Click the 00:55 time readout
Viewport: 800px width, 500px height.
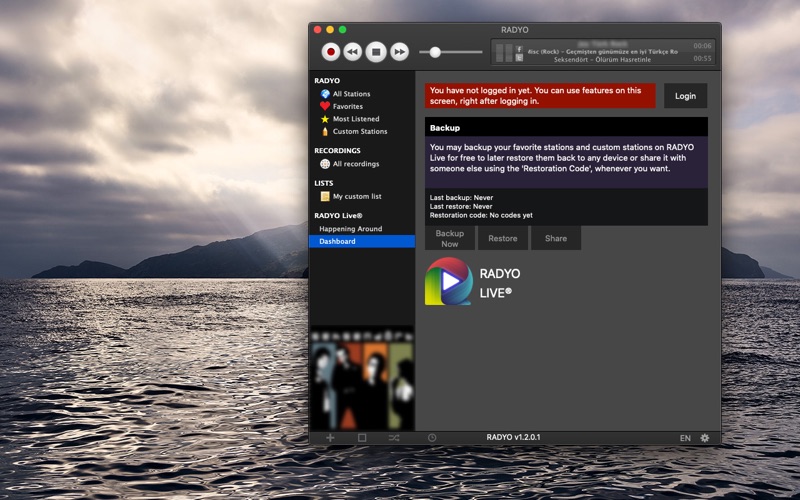[x=702, y=58]
